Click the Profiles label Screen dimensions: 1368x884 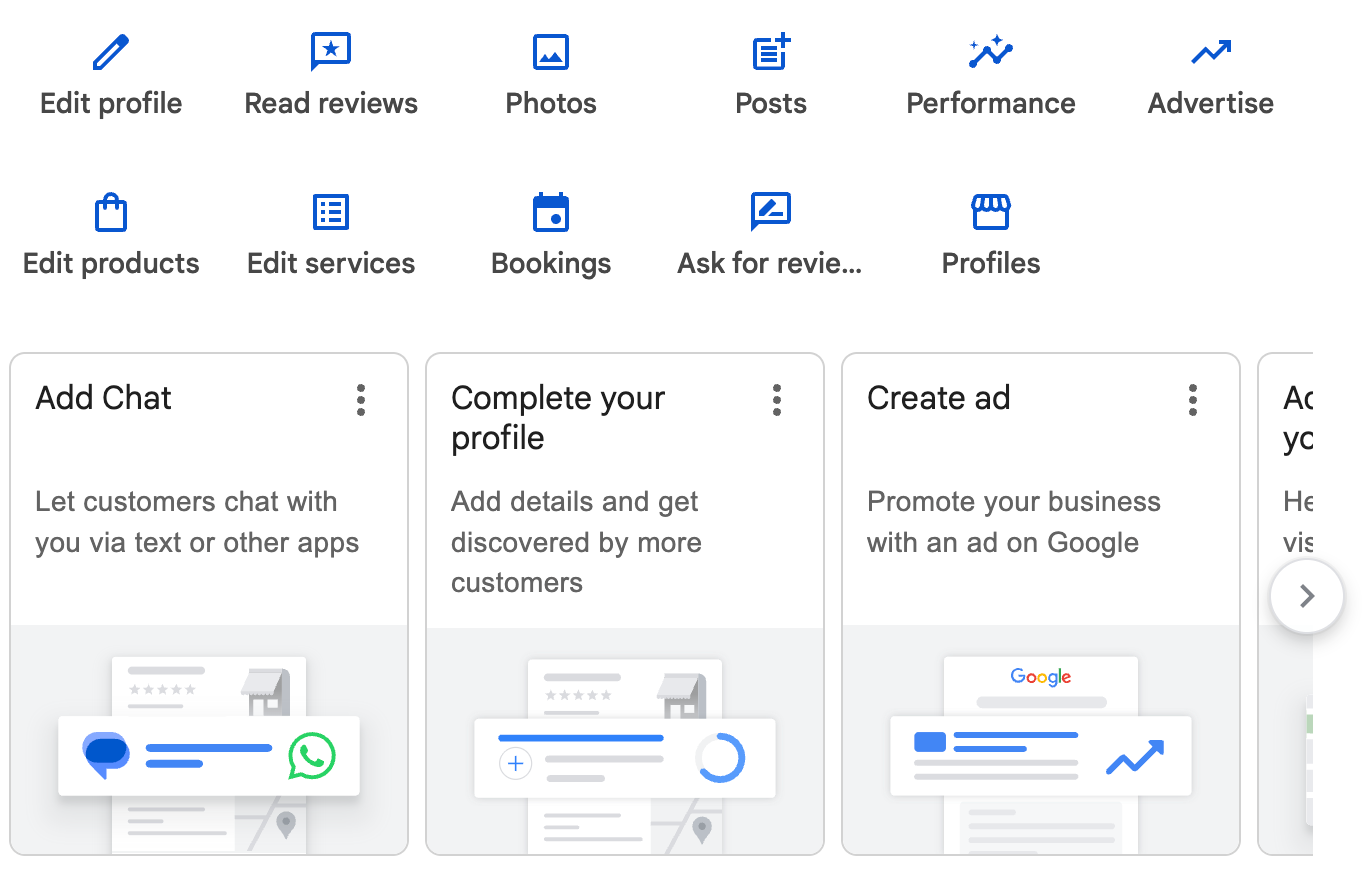coord(991,264)
